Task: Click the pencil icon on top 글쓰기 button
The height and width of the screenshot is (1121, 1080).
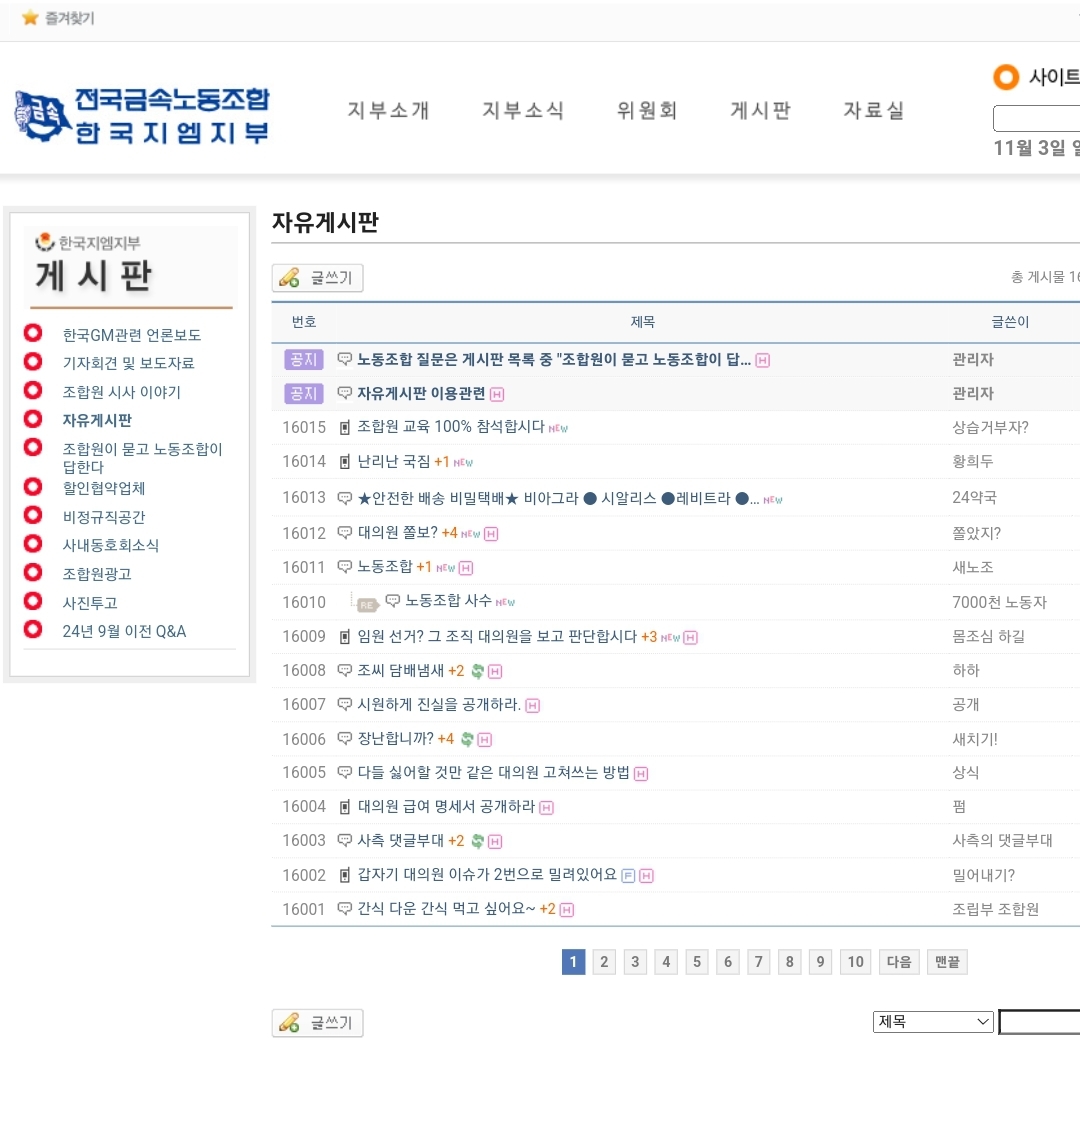Action: [x=290, y=278]
